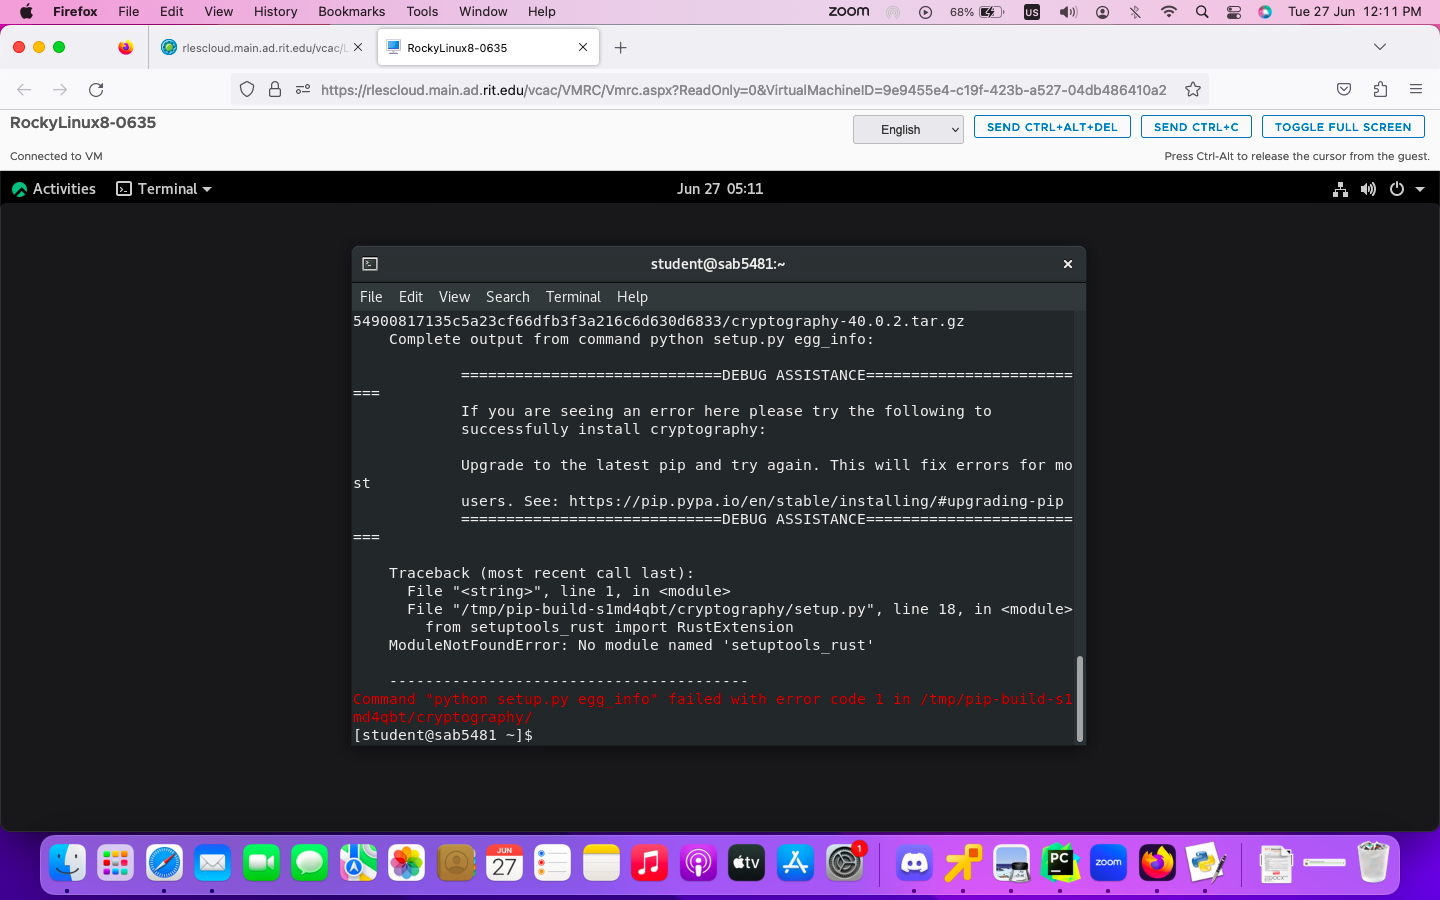The image size is (1440, 900).
Task: Open Discord from the Dock
Action: click(x=913, y=862)
